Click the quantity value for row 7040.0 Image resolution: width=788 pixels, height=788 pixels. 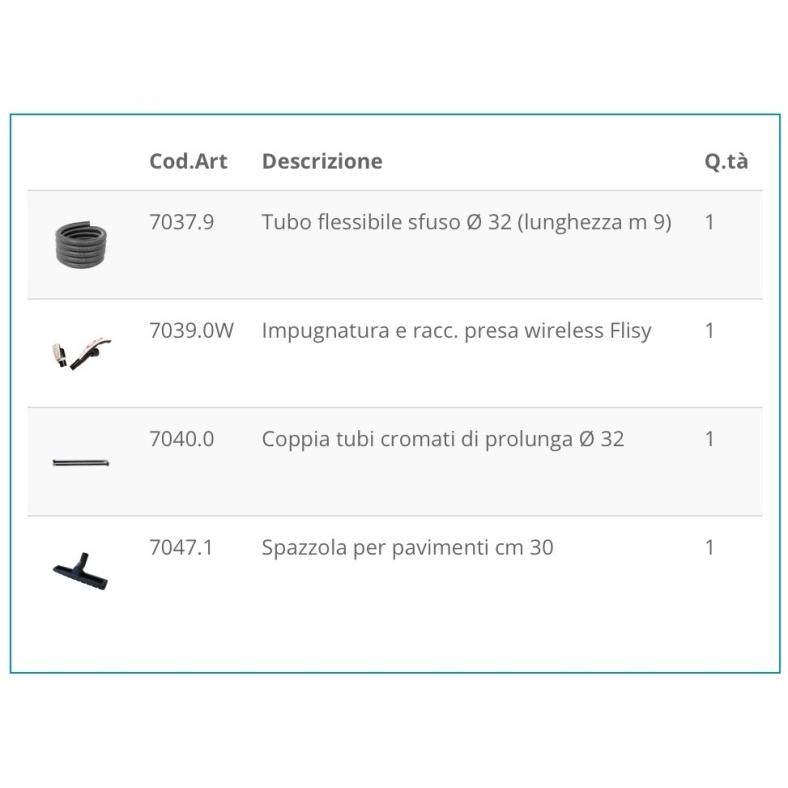point(710,439)
